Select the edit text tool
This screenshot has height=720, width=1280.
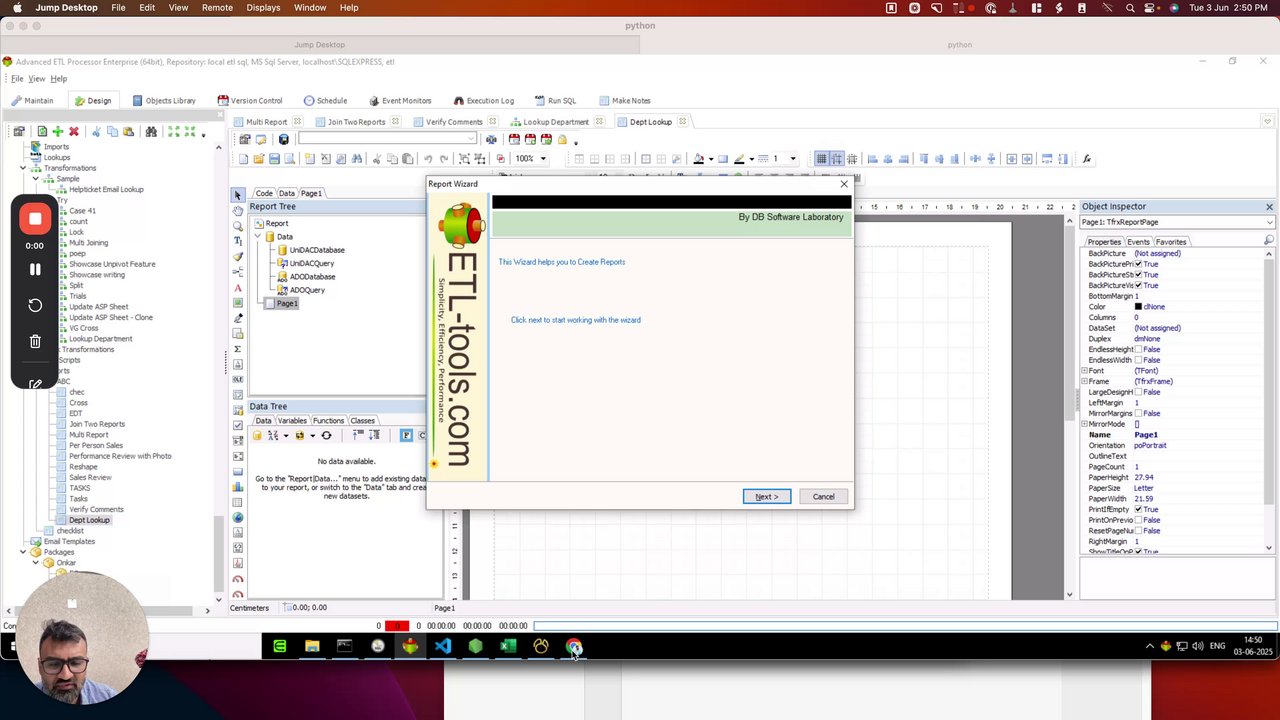point(238,241)
